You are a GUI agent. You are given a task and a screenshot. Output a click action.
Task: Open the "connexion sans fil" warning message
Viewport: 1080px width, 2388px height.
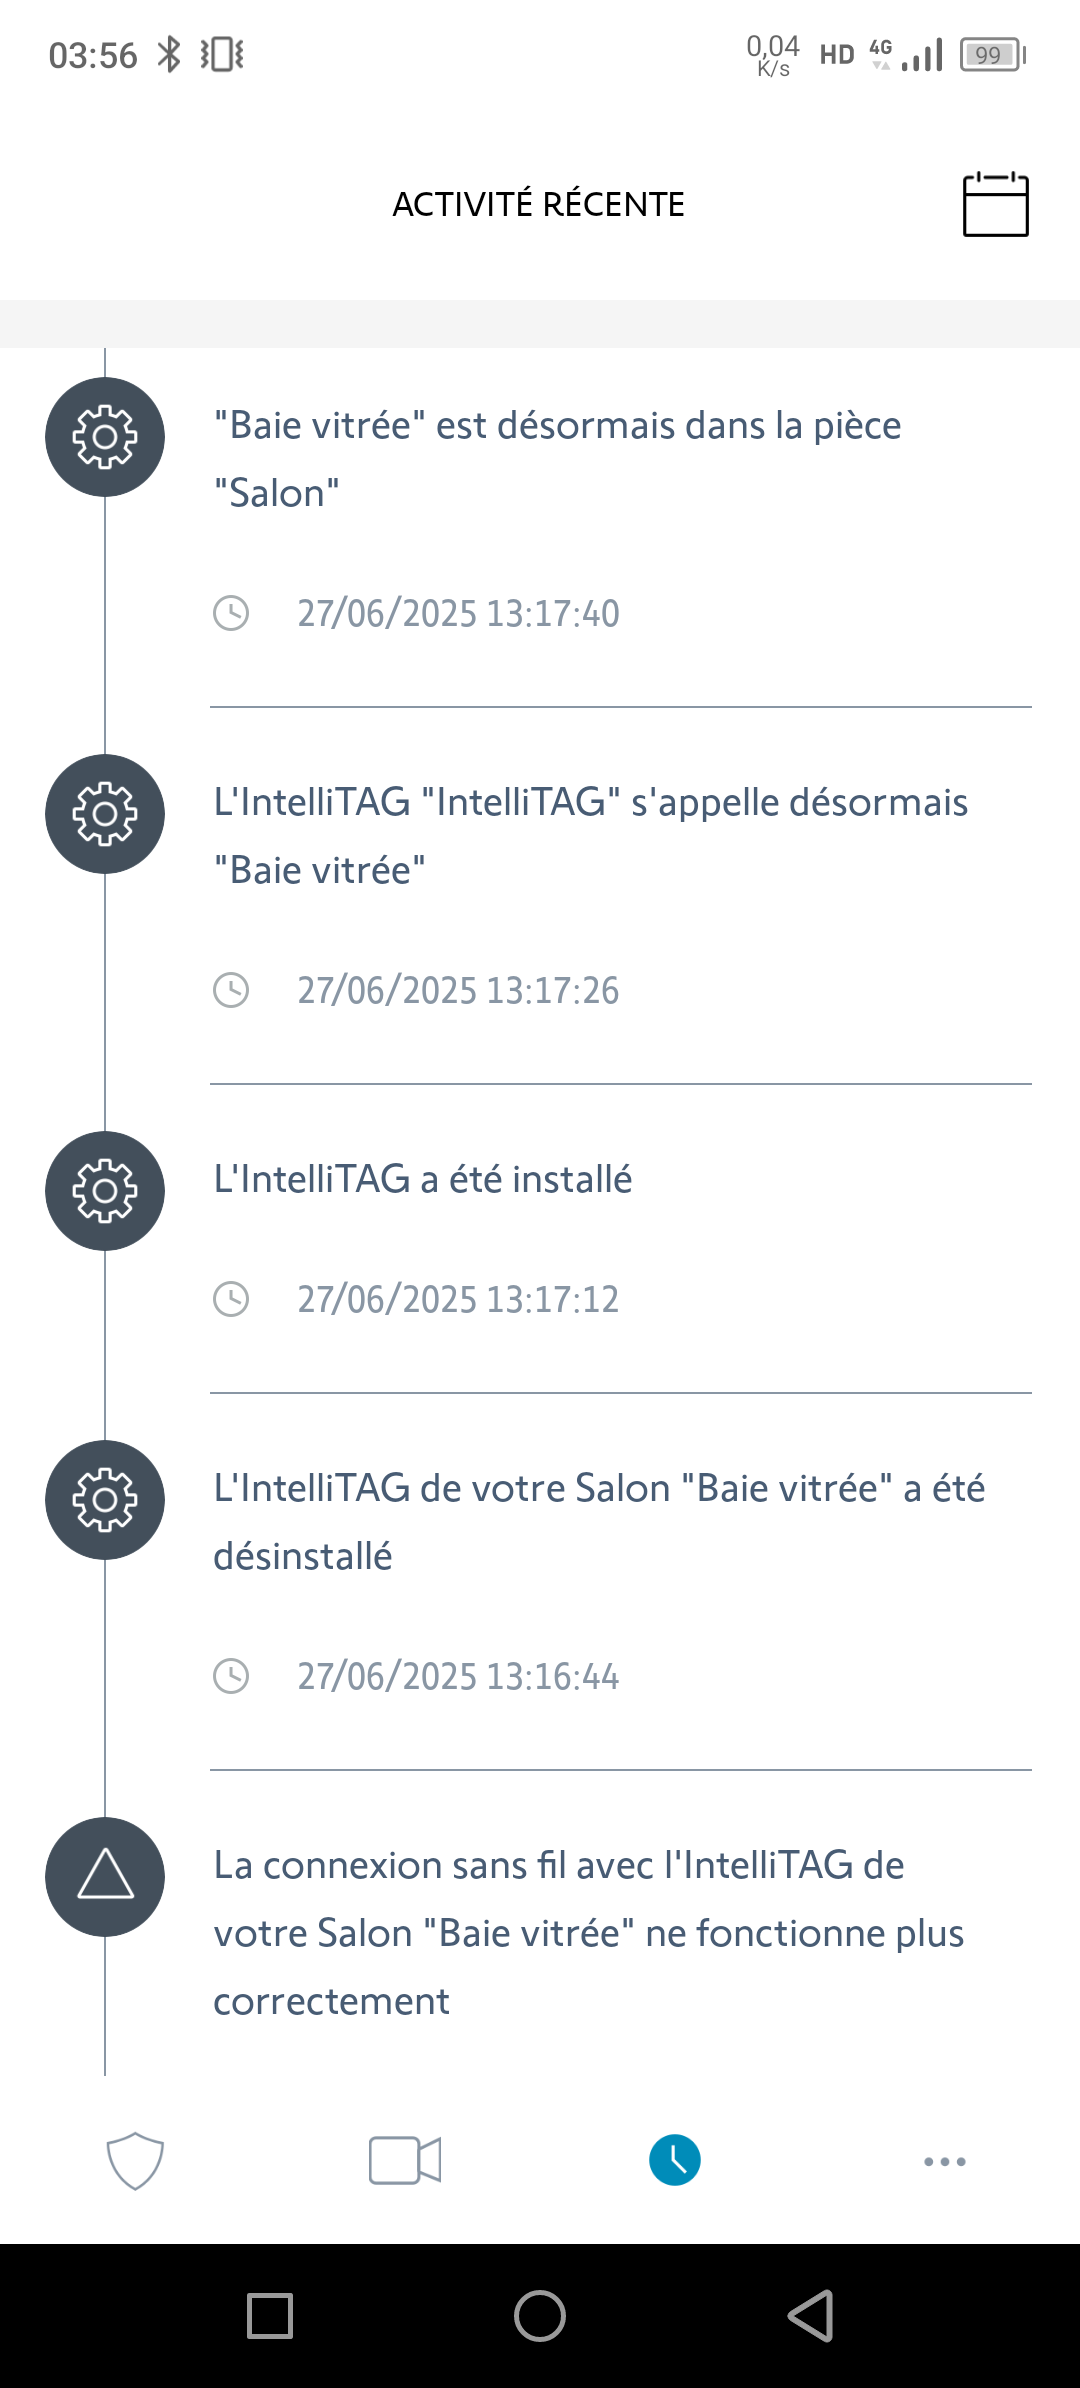[588, 1933]
